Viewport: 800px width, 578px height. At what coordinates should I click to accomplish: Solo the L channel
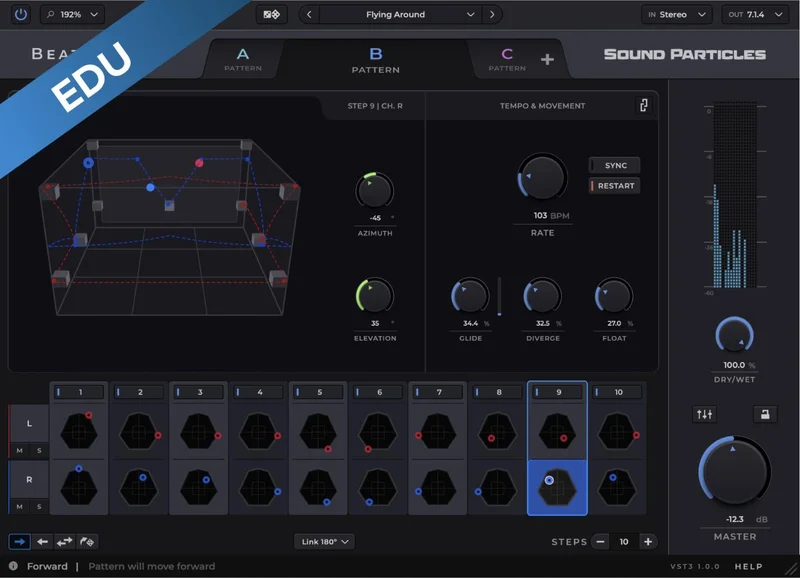(39, 450)
